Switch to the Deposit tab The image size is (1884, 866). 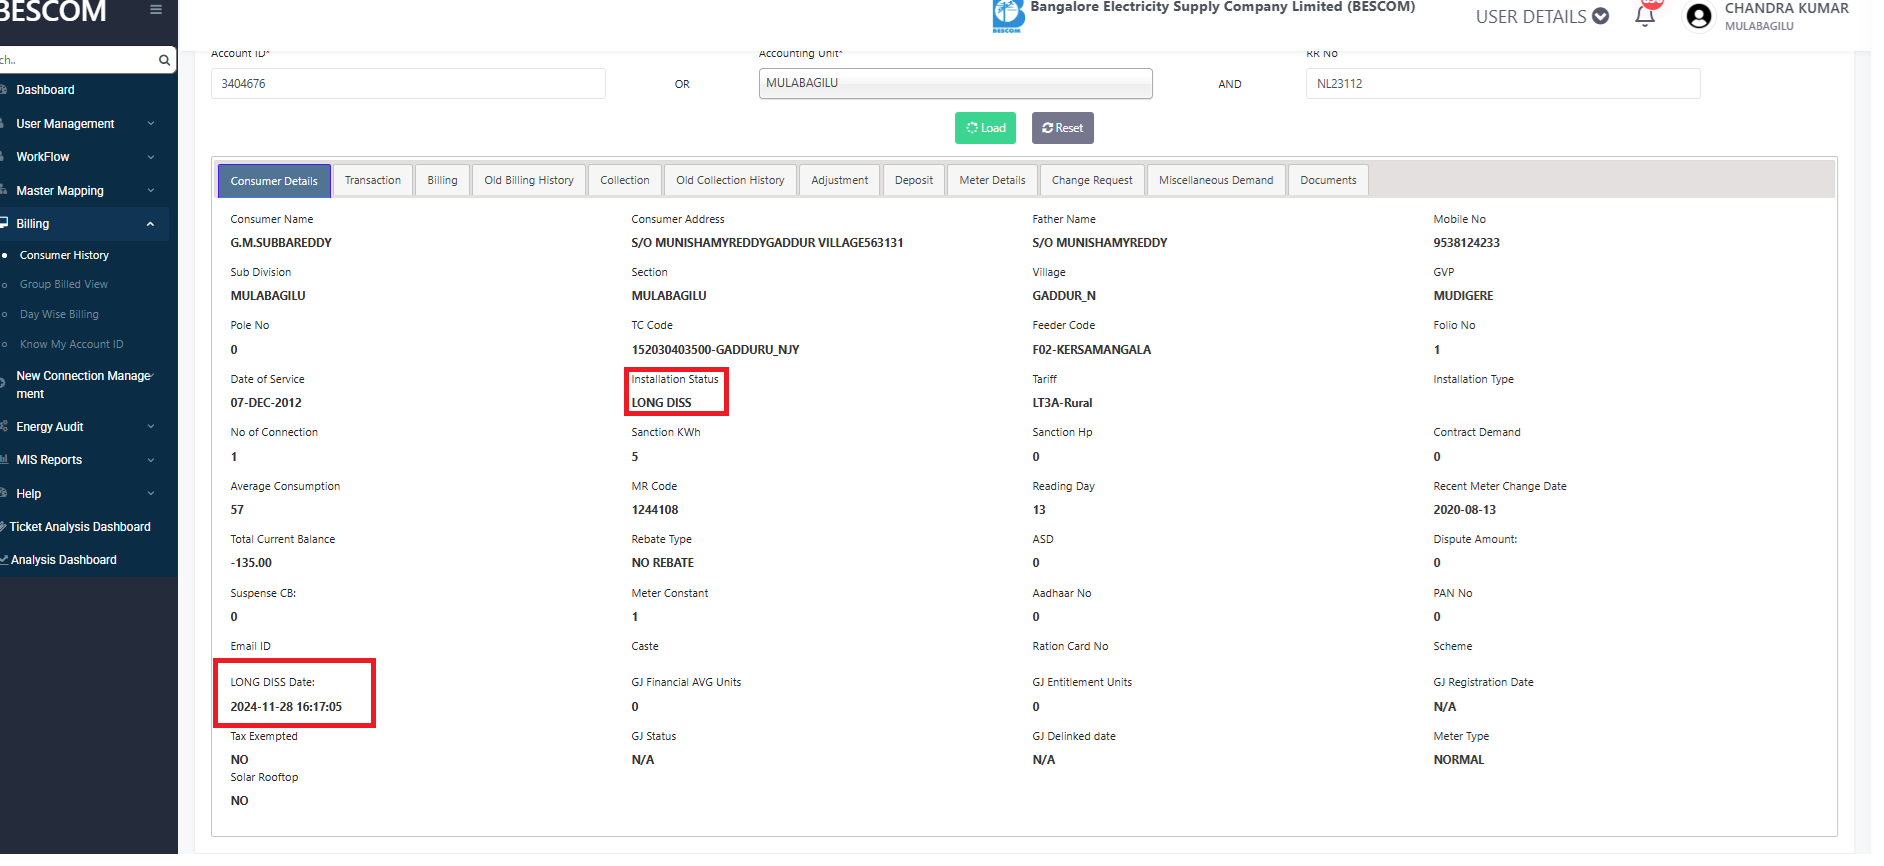click(x=914, y=181)
